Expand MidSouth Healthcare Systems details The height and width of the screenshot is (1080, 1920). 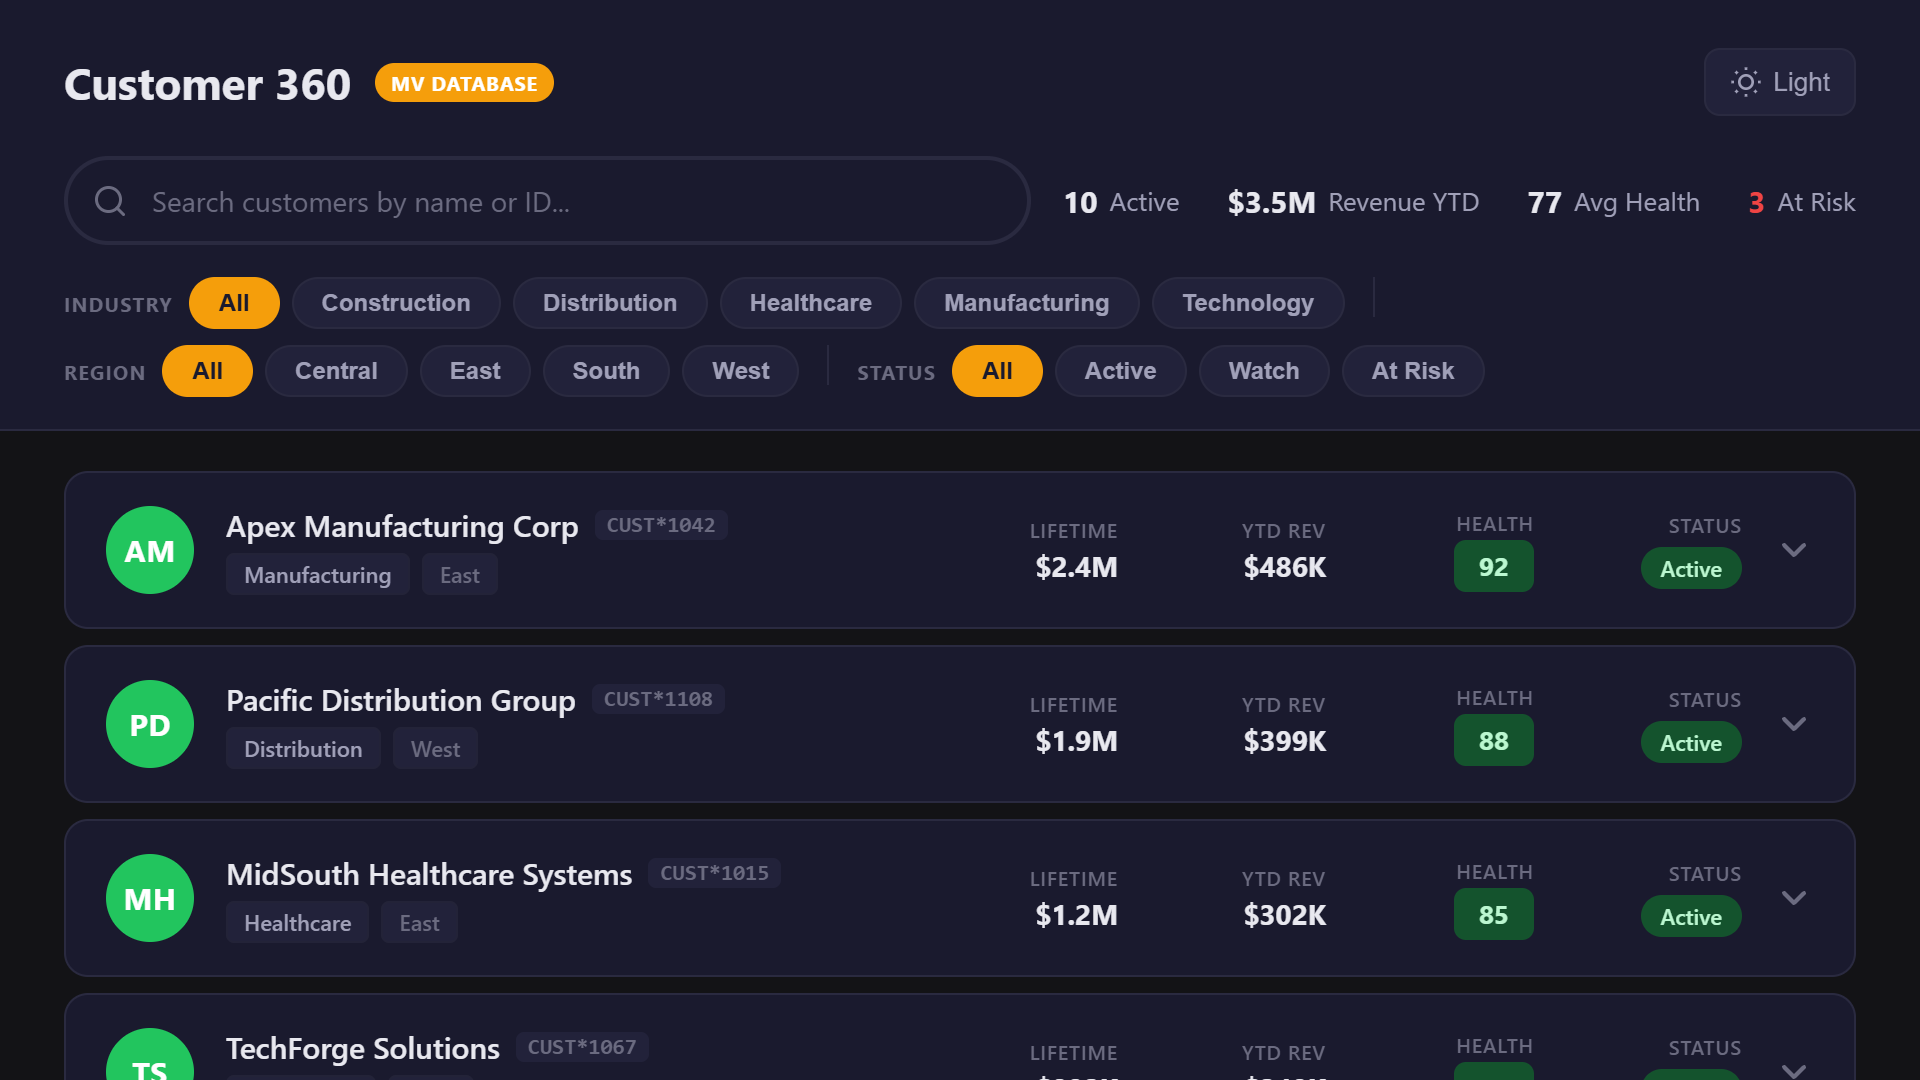coord(1793,898)
